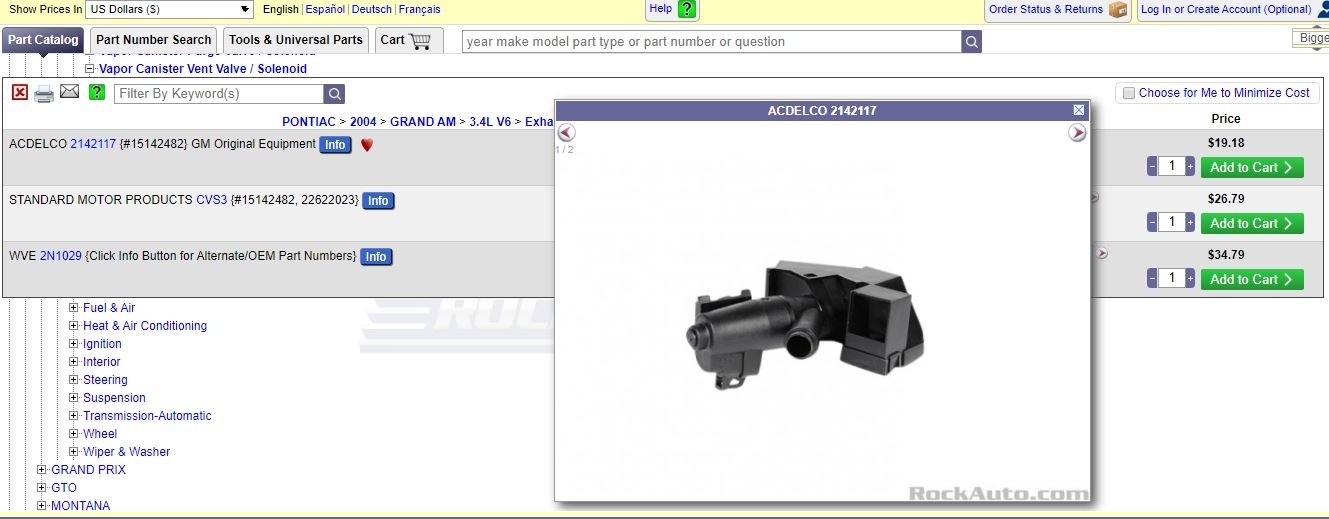Show next image in ACDELCO 2142117 popup
1329x519 pixels.
tap(1077, 132)
